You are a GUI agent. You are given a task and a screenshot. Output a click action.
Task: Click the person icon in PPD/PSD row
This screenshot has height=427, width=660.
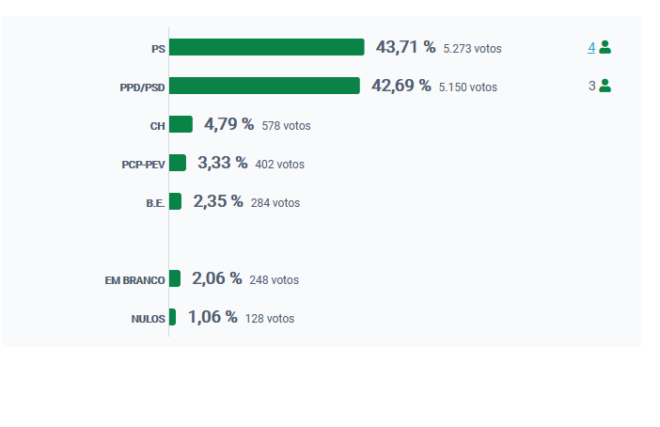click(x=605, y=85)
